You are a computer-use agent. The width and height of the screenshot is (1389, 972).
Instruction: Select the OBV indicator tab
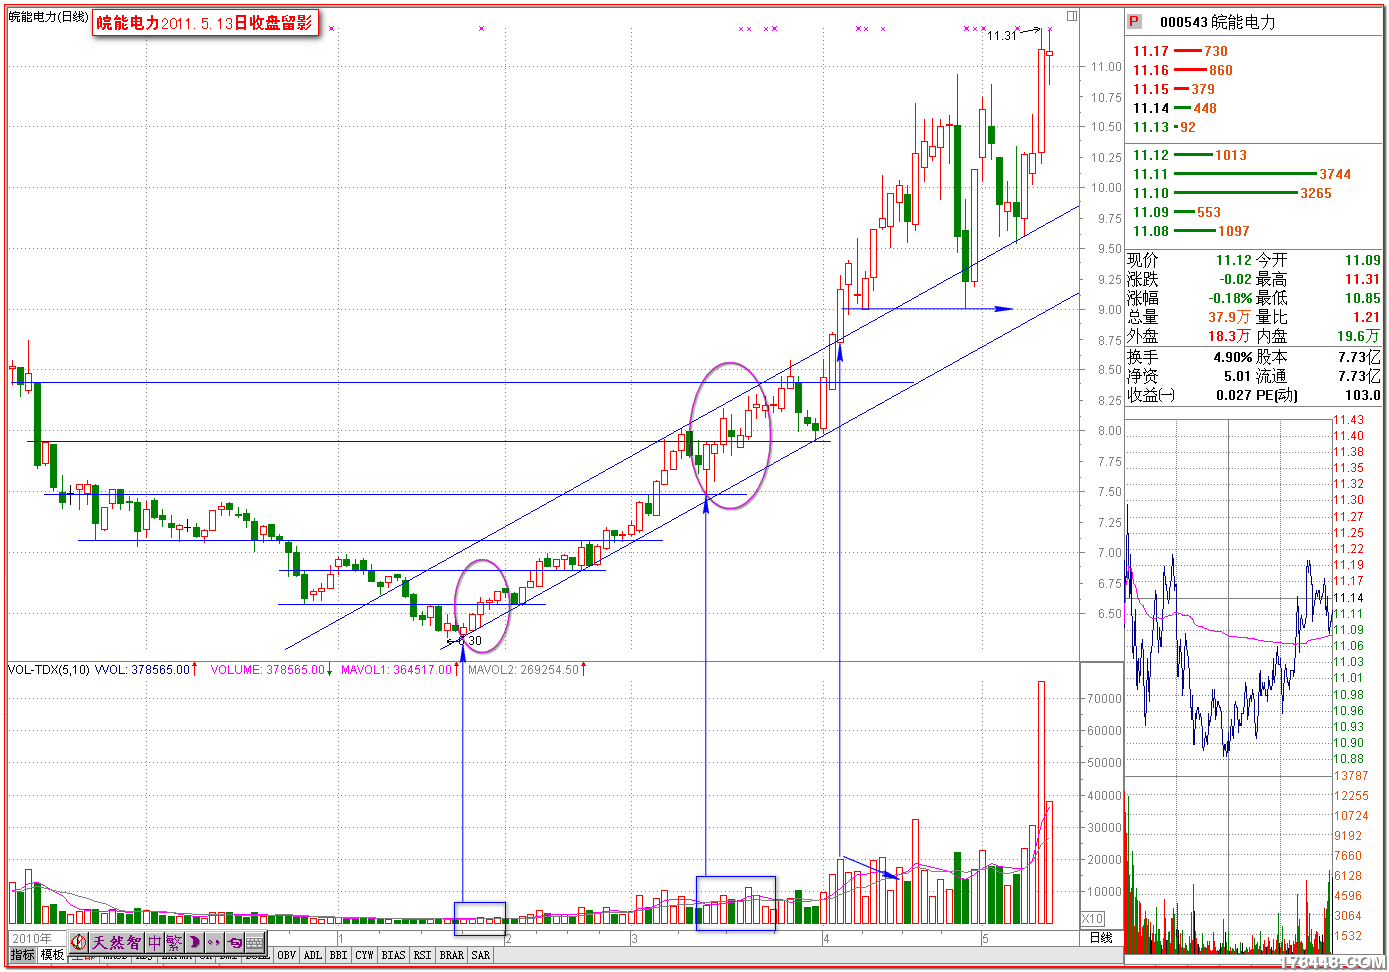pyautogui.click(x=287, y=955)
